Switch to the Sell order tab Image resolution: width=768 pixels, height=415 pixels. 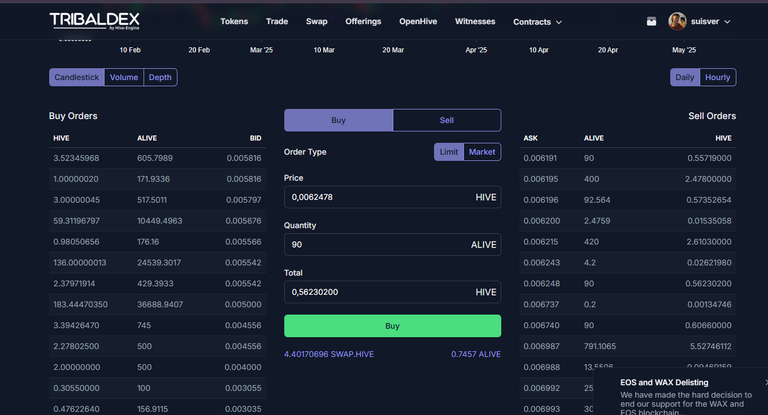447,120
